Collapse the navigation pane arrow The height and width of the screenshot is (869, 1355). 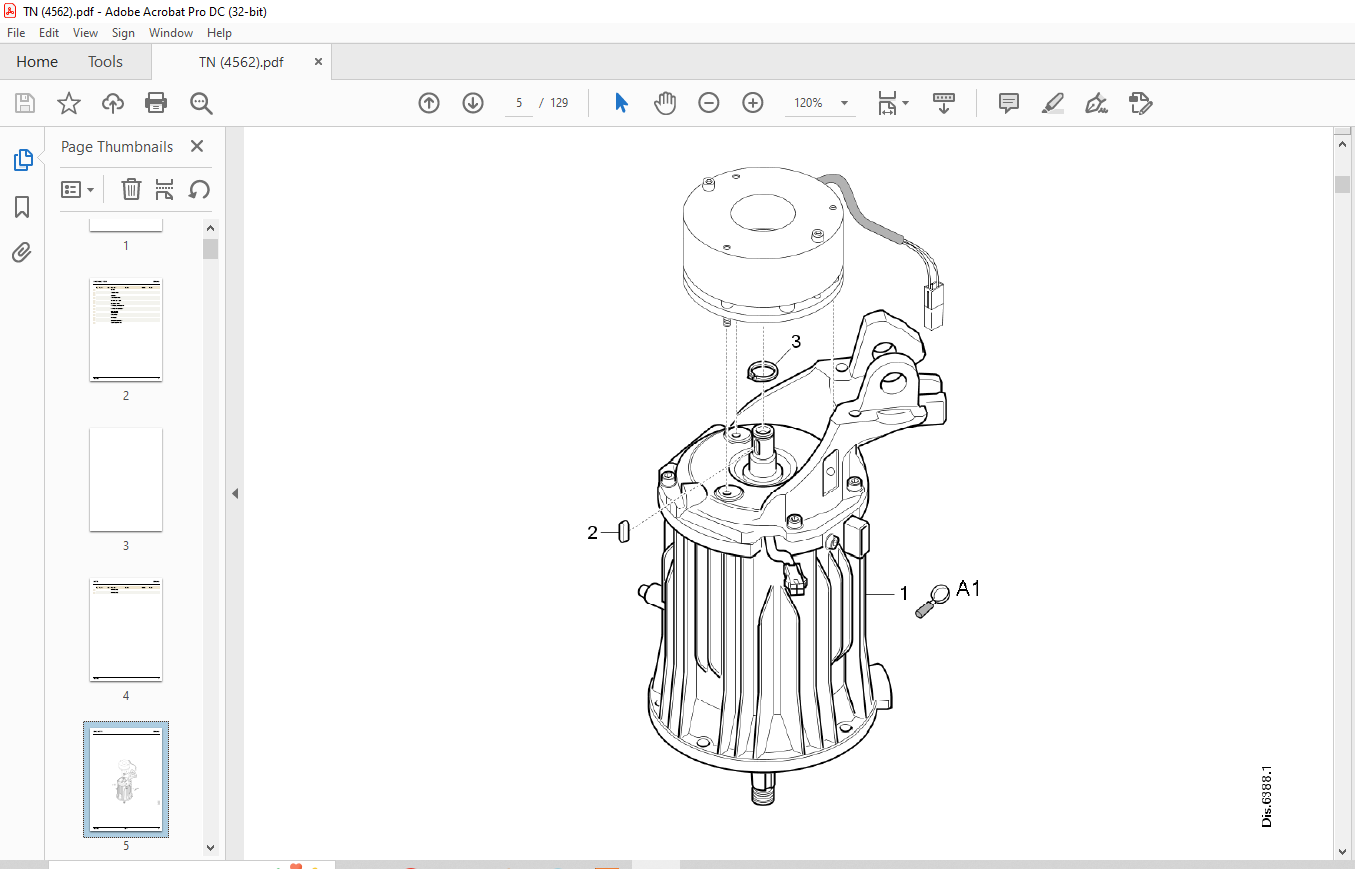tap(235, 494)
